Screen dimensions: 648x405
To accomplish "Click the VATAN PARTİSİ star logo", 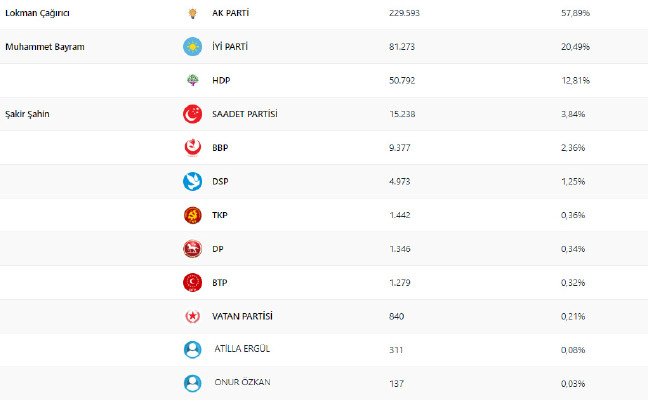I will 192,316.
